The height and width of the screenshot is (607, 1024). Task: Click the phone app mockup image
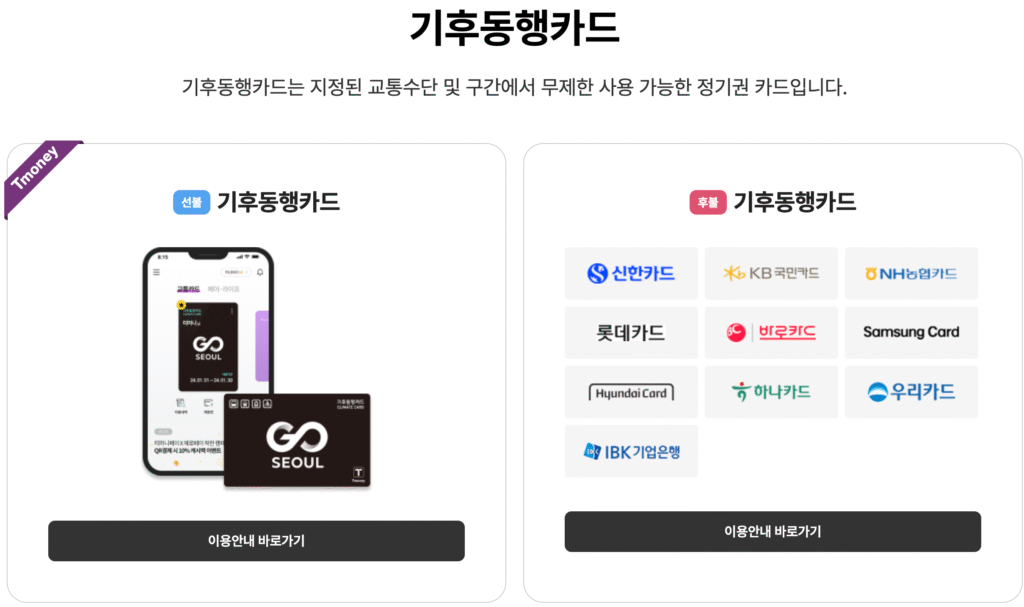tap(208, 361)
